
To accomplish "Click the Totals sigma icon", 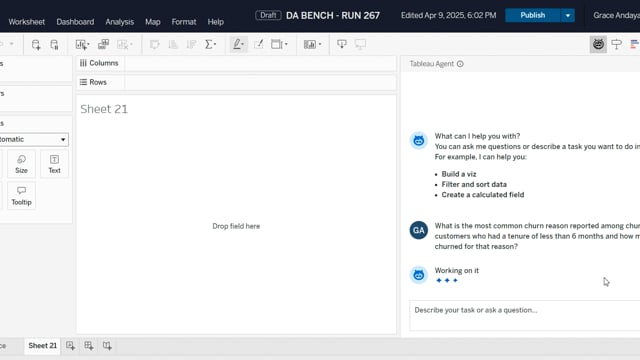I will [x=209, y=44].
